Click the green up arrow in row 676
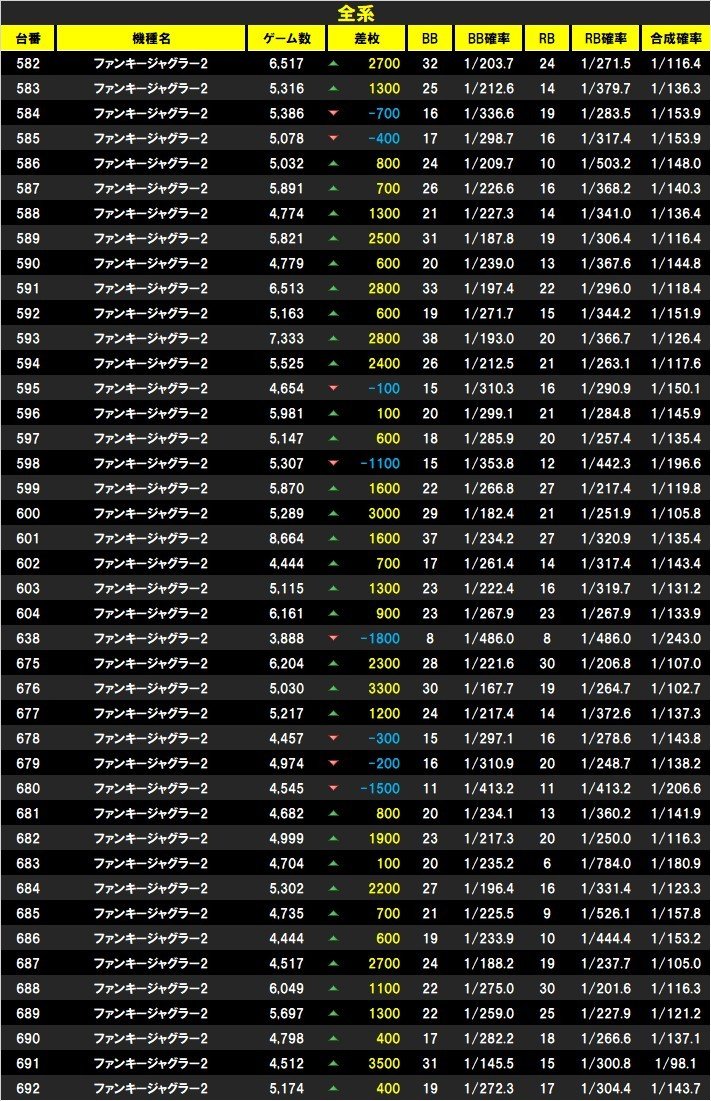The image size is (711, 1101). 333,688
